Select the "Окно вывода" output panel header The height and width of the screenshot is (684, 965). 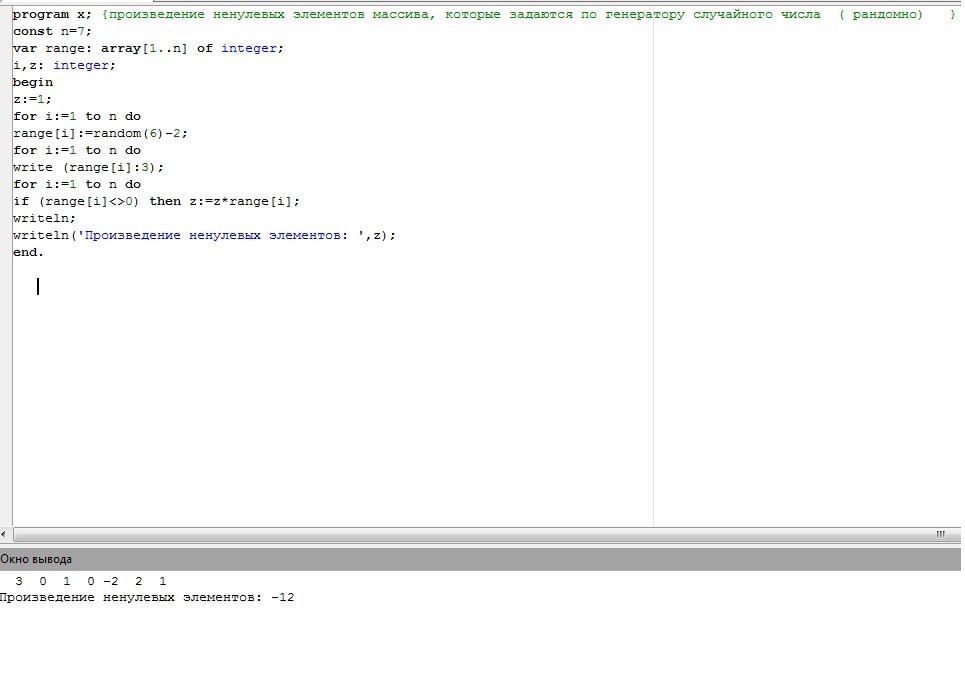click(x=36, y=559)
